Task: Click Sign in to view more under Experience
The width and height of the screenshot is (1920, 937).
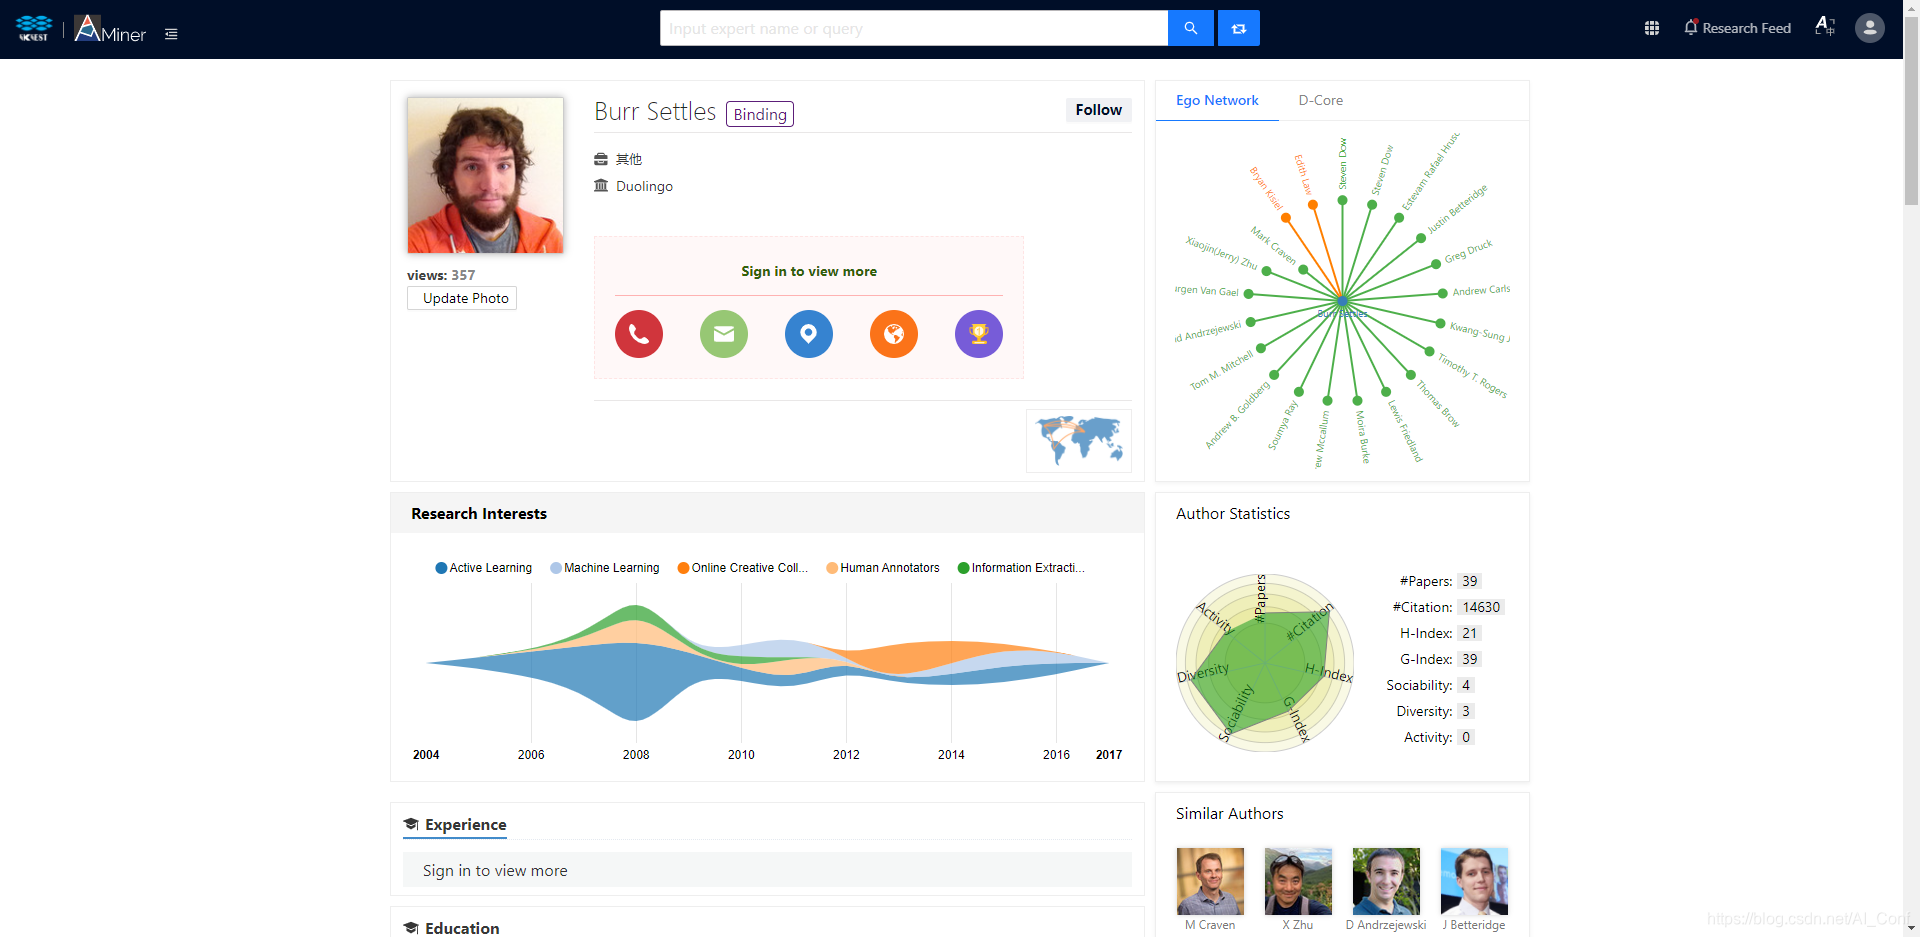Action: [495, 870]
